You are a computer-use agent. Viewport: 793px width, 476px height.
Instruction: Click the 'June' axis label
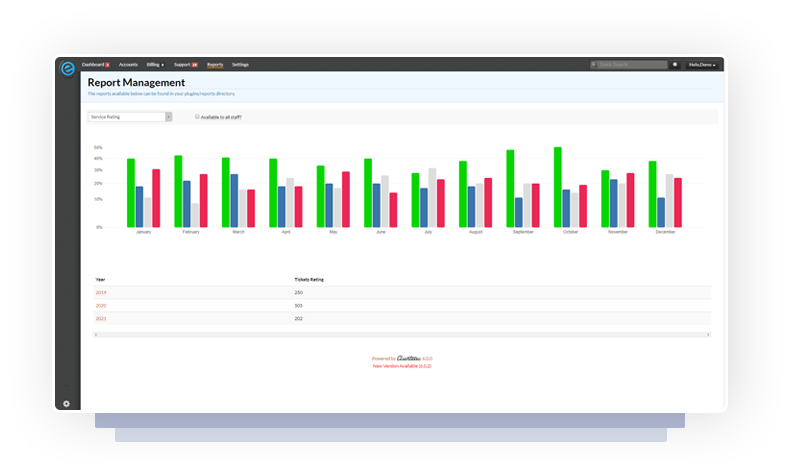point(381,232)
